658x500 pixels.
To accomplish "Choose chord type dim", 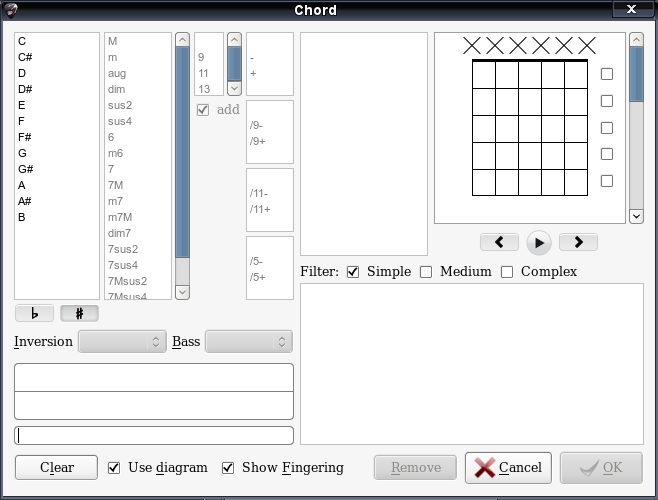I will tap(138, 89).
